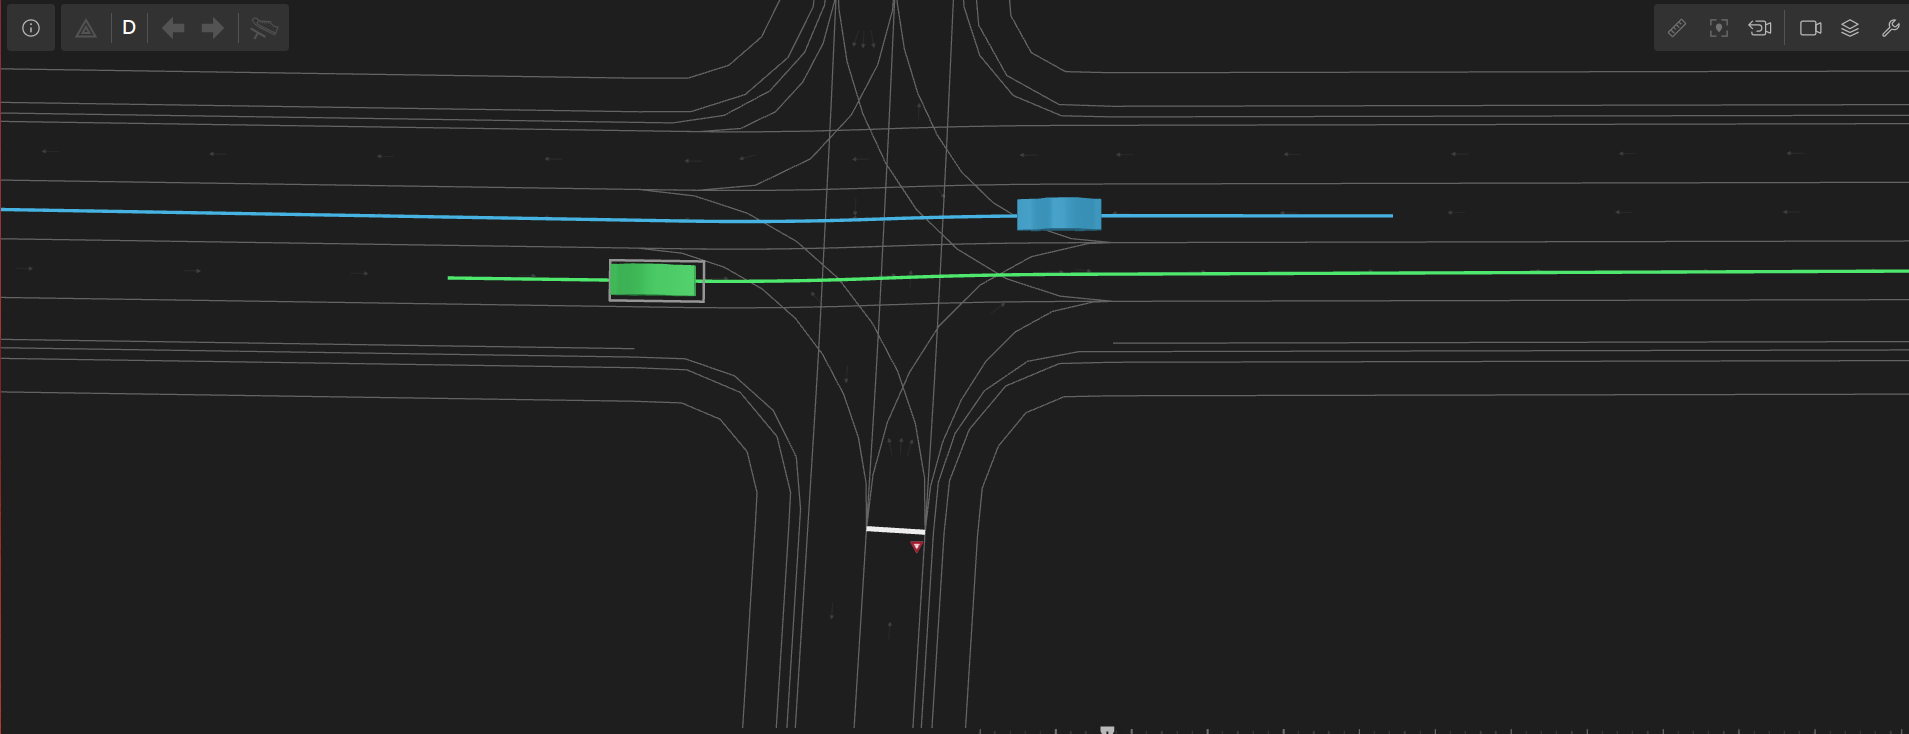Open the camera view options
The height and width of the screenshot is (734, 1909).
click(1810, 28)
